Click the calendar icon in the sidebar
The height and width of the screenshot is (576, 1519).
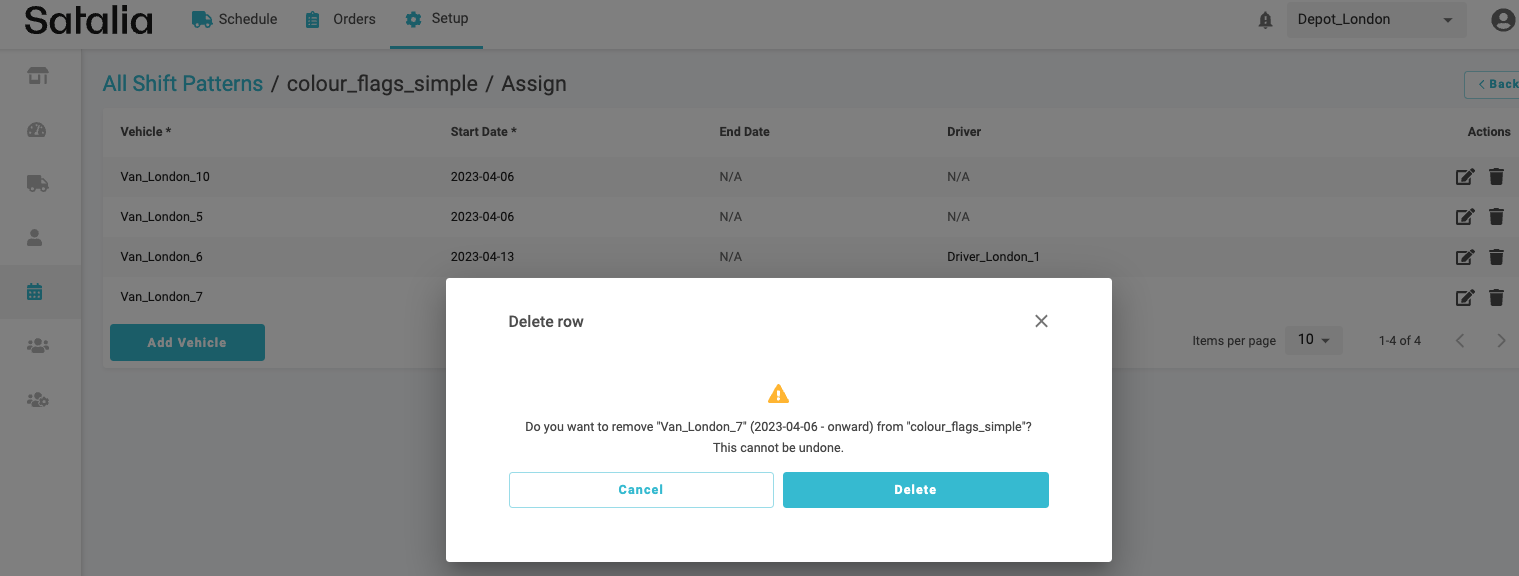[x=35, y=292]
